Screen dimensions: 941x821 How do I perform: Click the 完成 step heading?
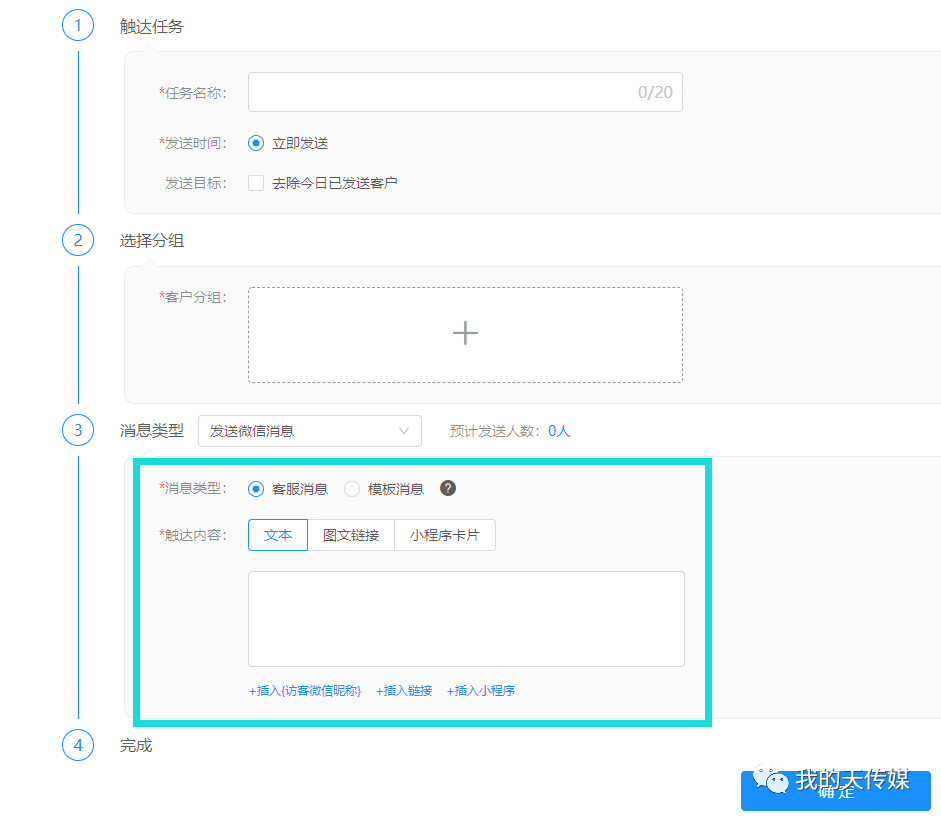(136, 745)
